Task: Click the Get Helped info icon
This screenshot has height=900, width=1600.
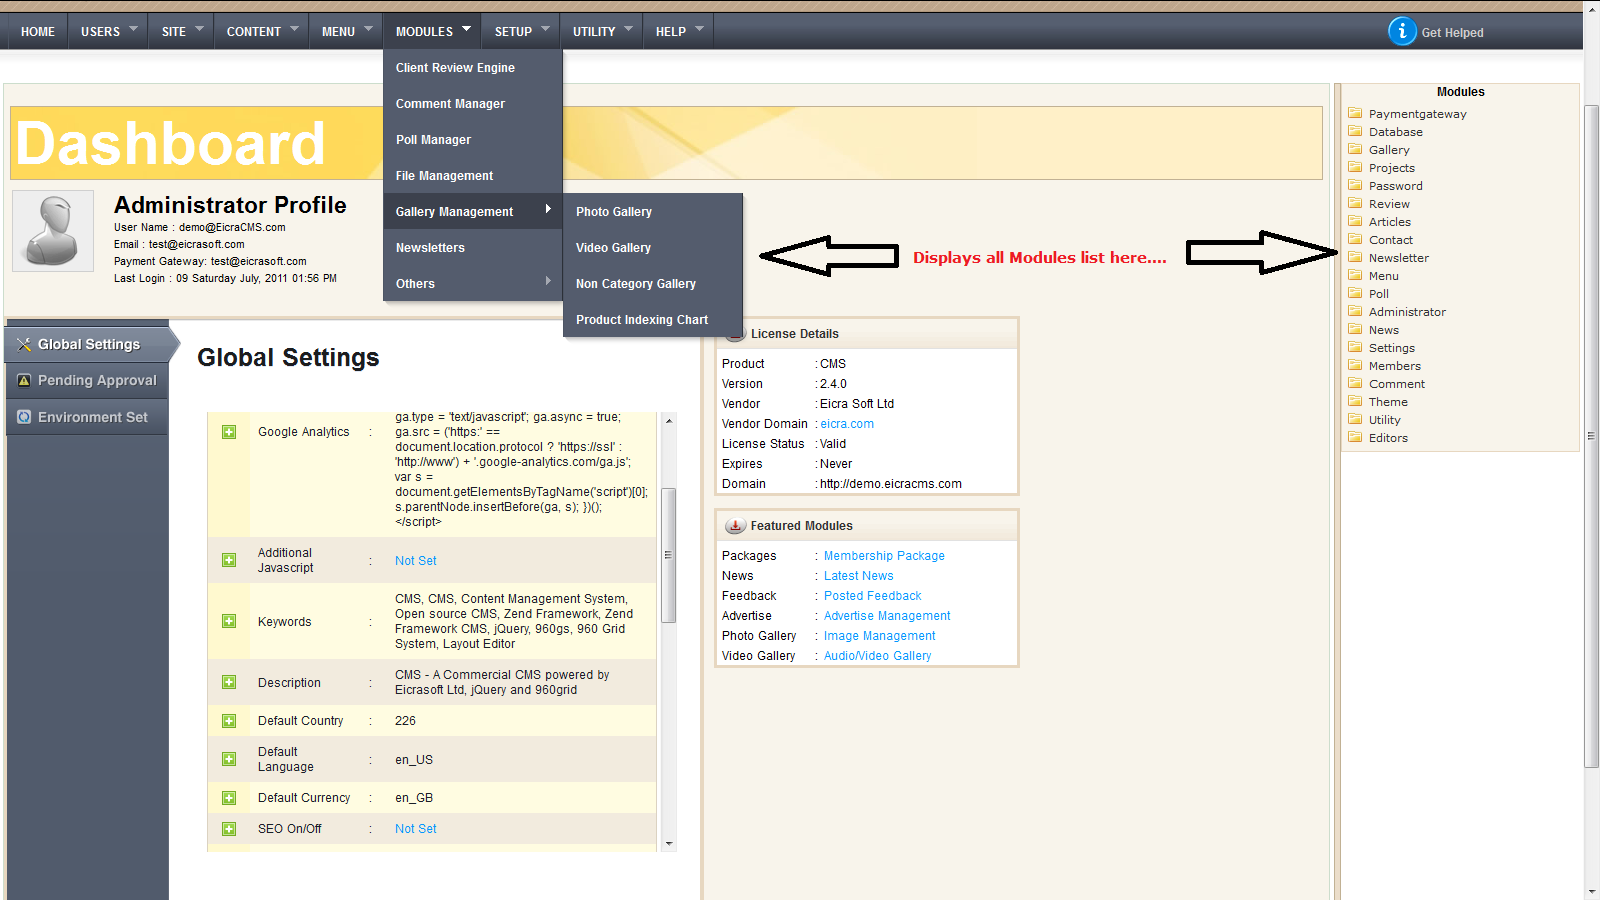Action: coord(1402,31)
